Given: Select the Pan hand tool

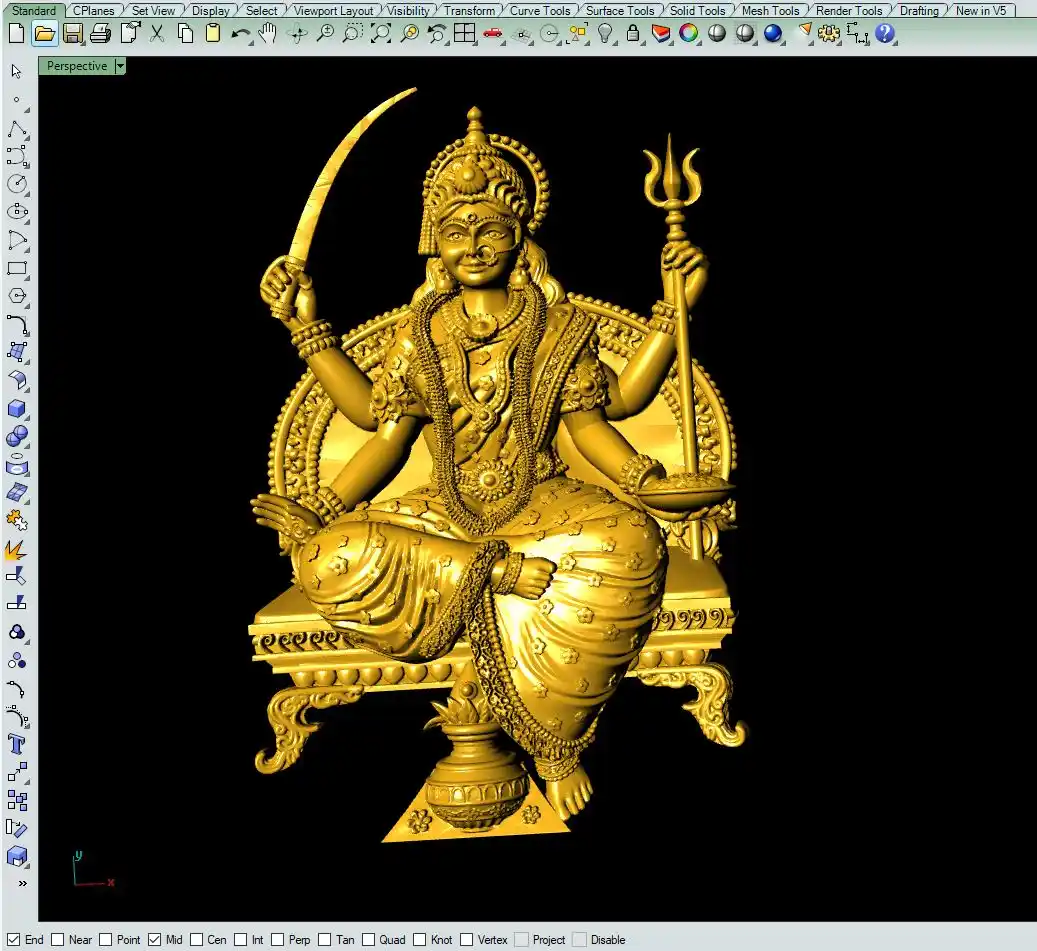Looking at the screenshot, I should (x=268, y=33).
